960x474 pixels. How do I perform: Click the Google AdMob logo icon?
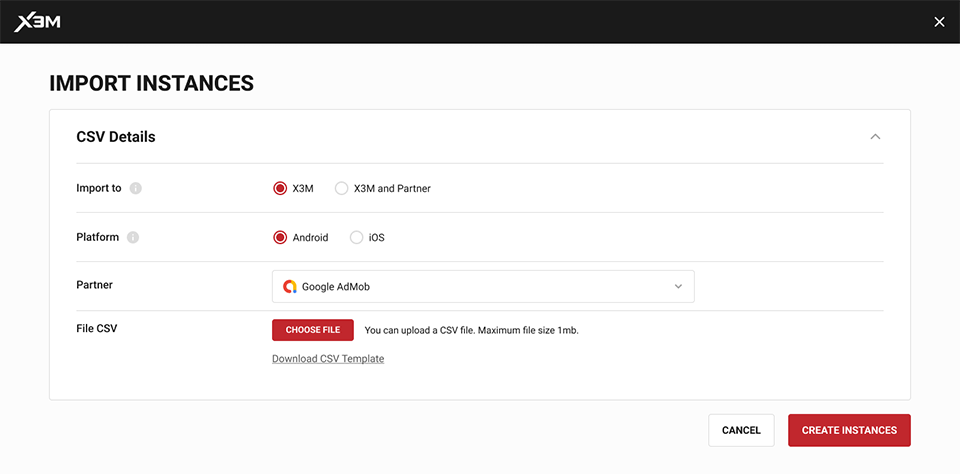pos(290,287)
